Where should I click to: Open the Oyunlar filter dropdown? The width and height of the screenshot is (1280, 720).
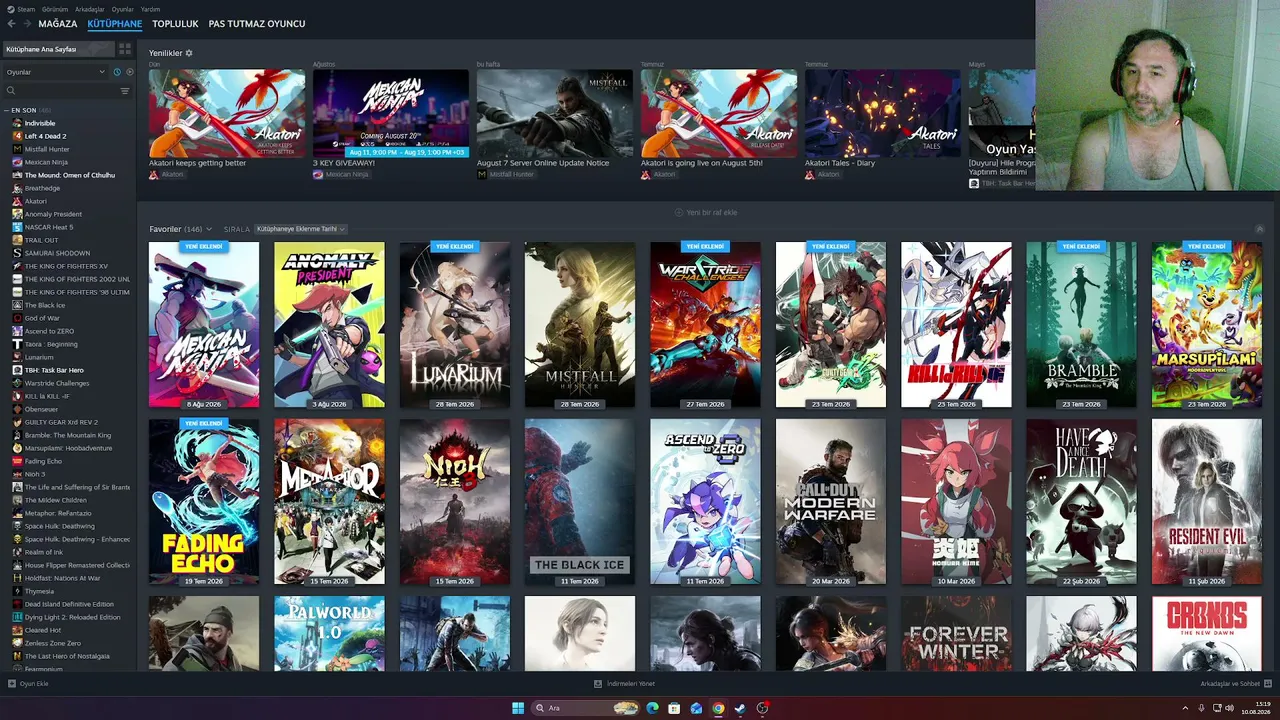(55, 72)
